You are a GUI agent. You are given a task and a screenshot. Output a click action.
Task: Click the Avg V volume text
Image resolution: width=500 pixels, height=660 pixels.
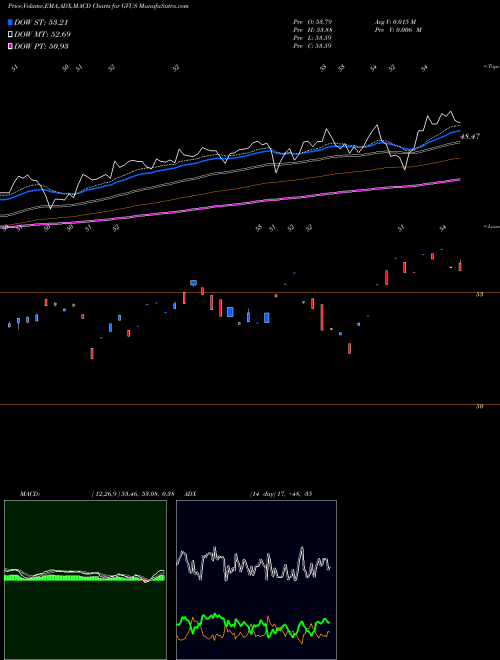click(395, 21)
